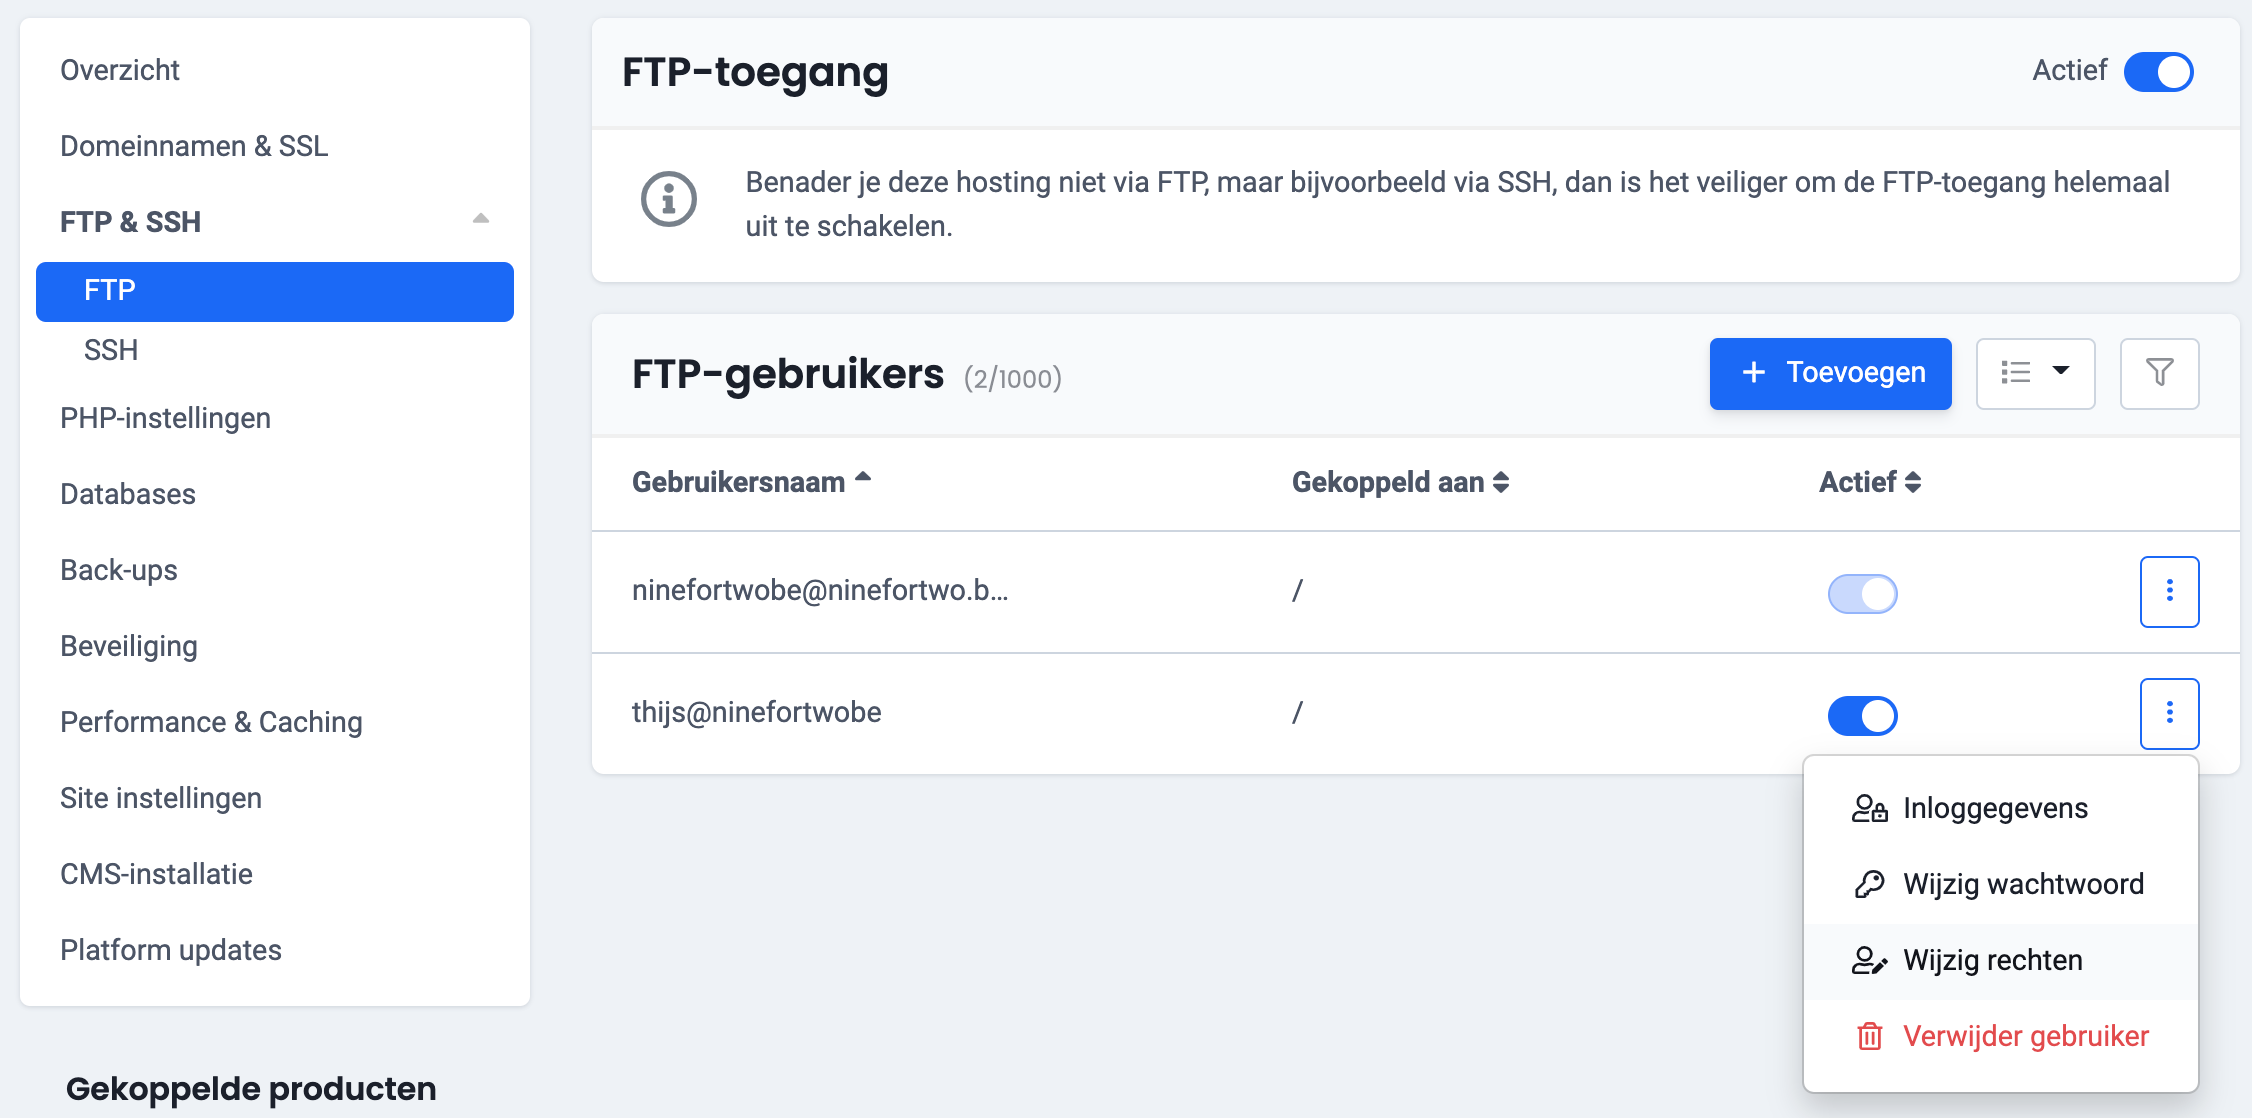Click the + Toevoegen button
This screenshot has height=1118, width=2252.
1831,374
